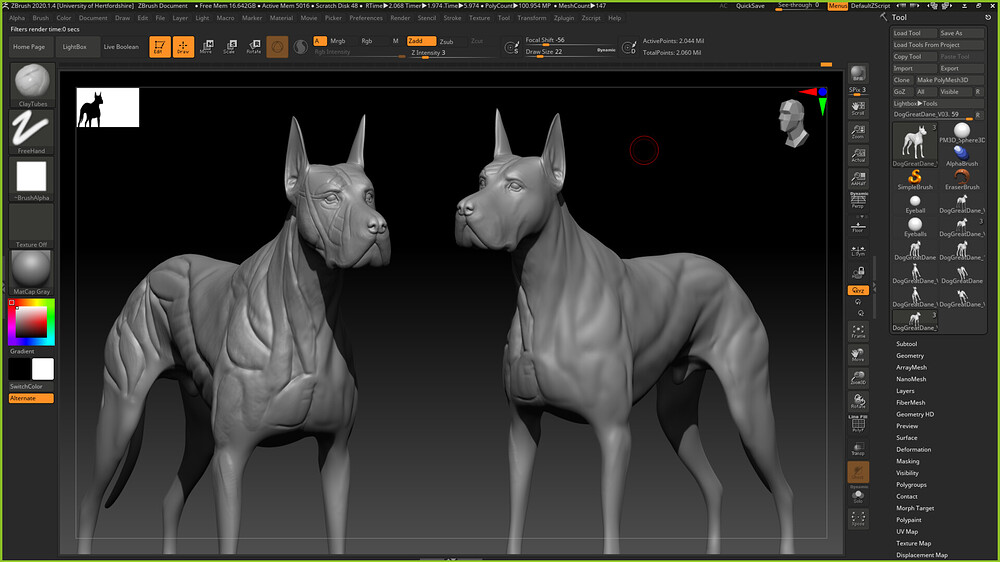The height and width of the screenshot is (562, 1000).
Task: Click the Home Page button
Action: tap(29, 47)
